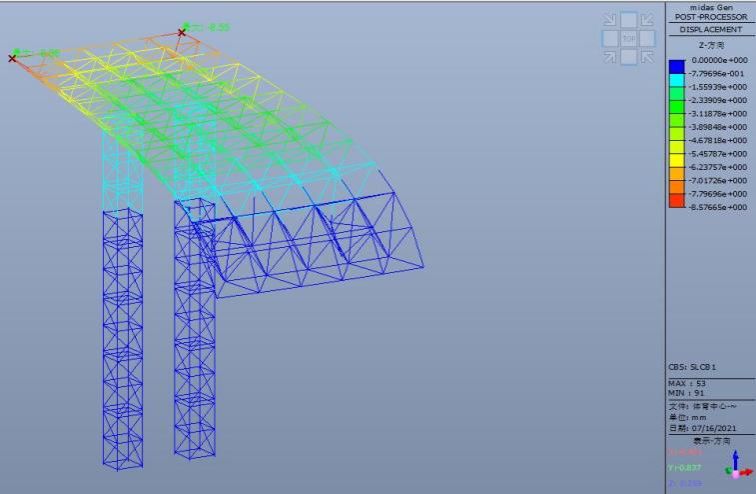
Task: Click the bottom-left diagonal view arrow
Action: coord(610,57)
